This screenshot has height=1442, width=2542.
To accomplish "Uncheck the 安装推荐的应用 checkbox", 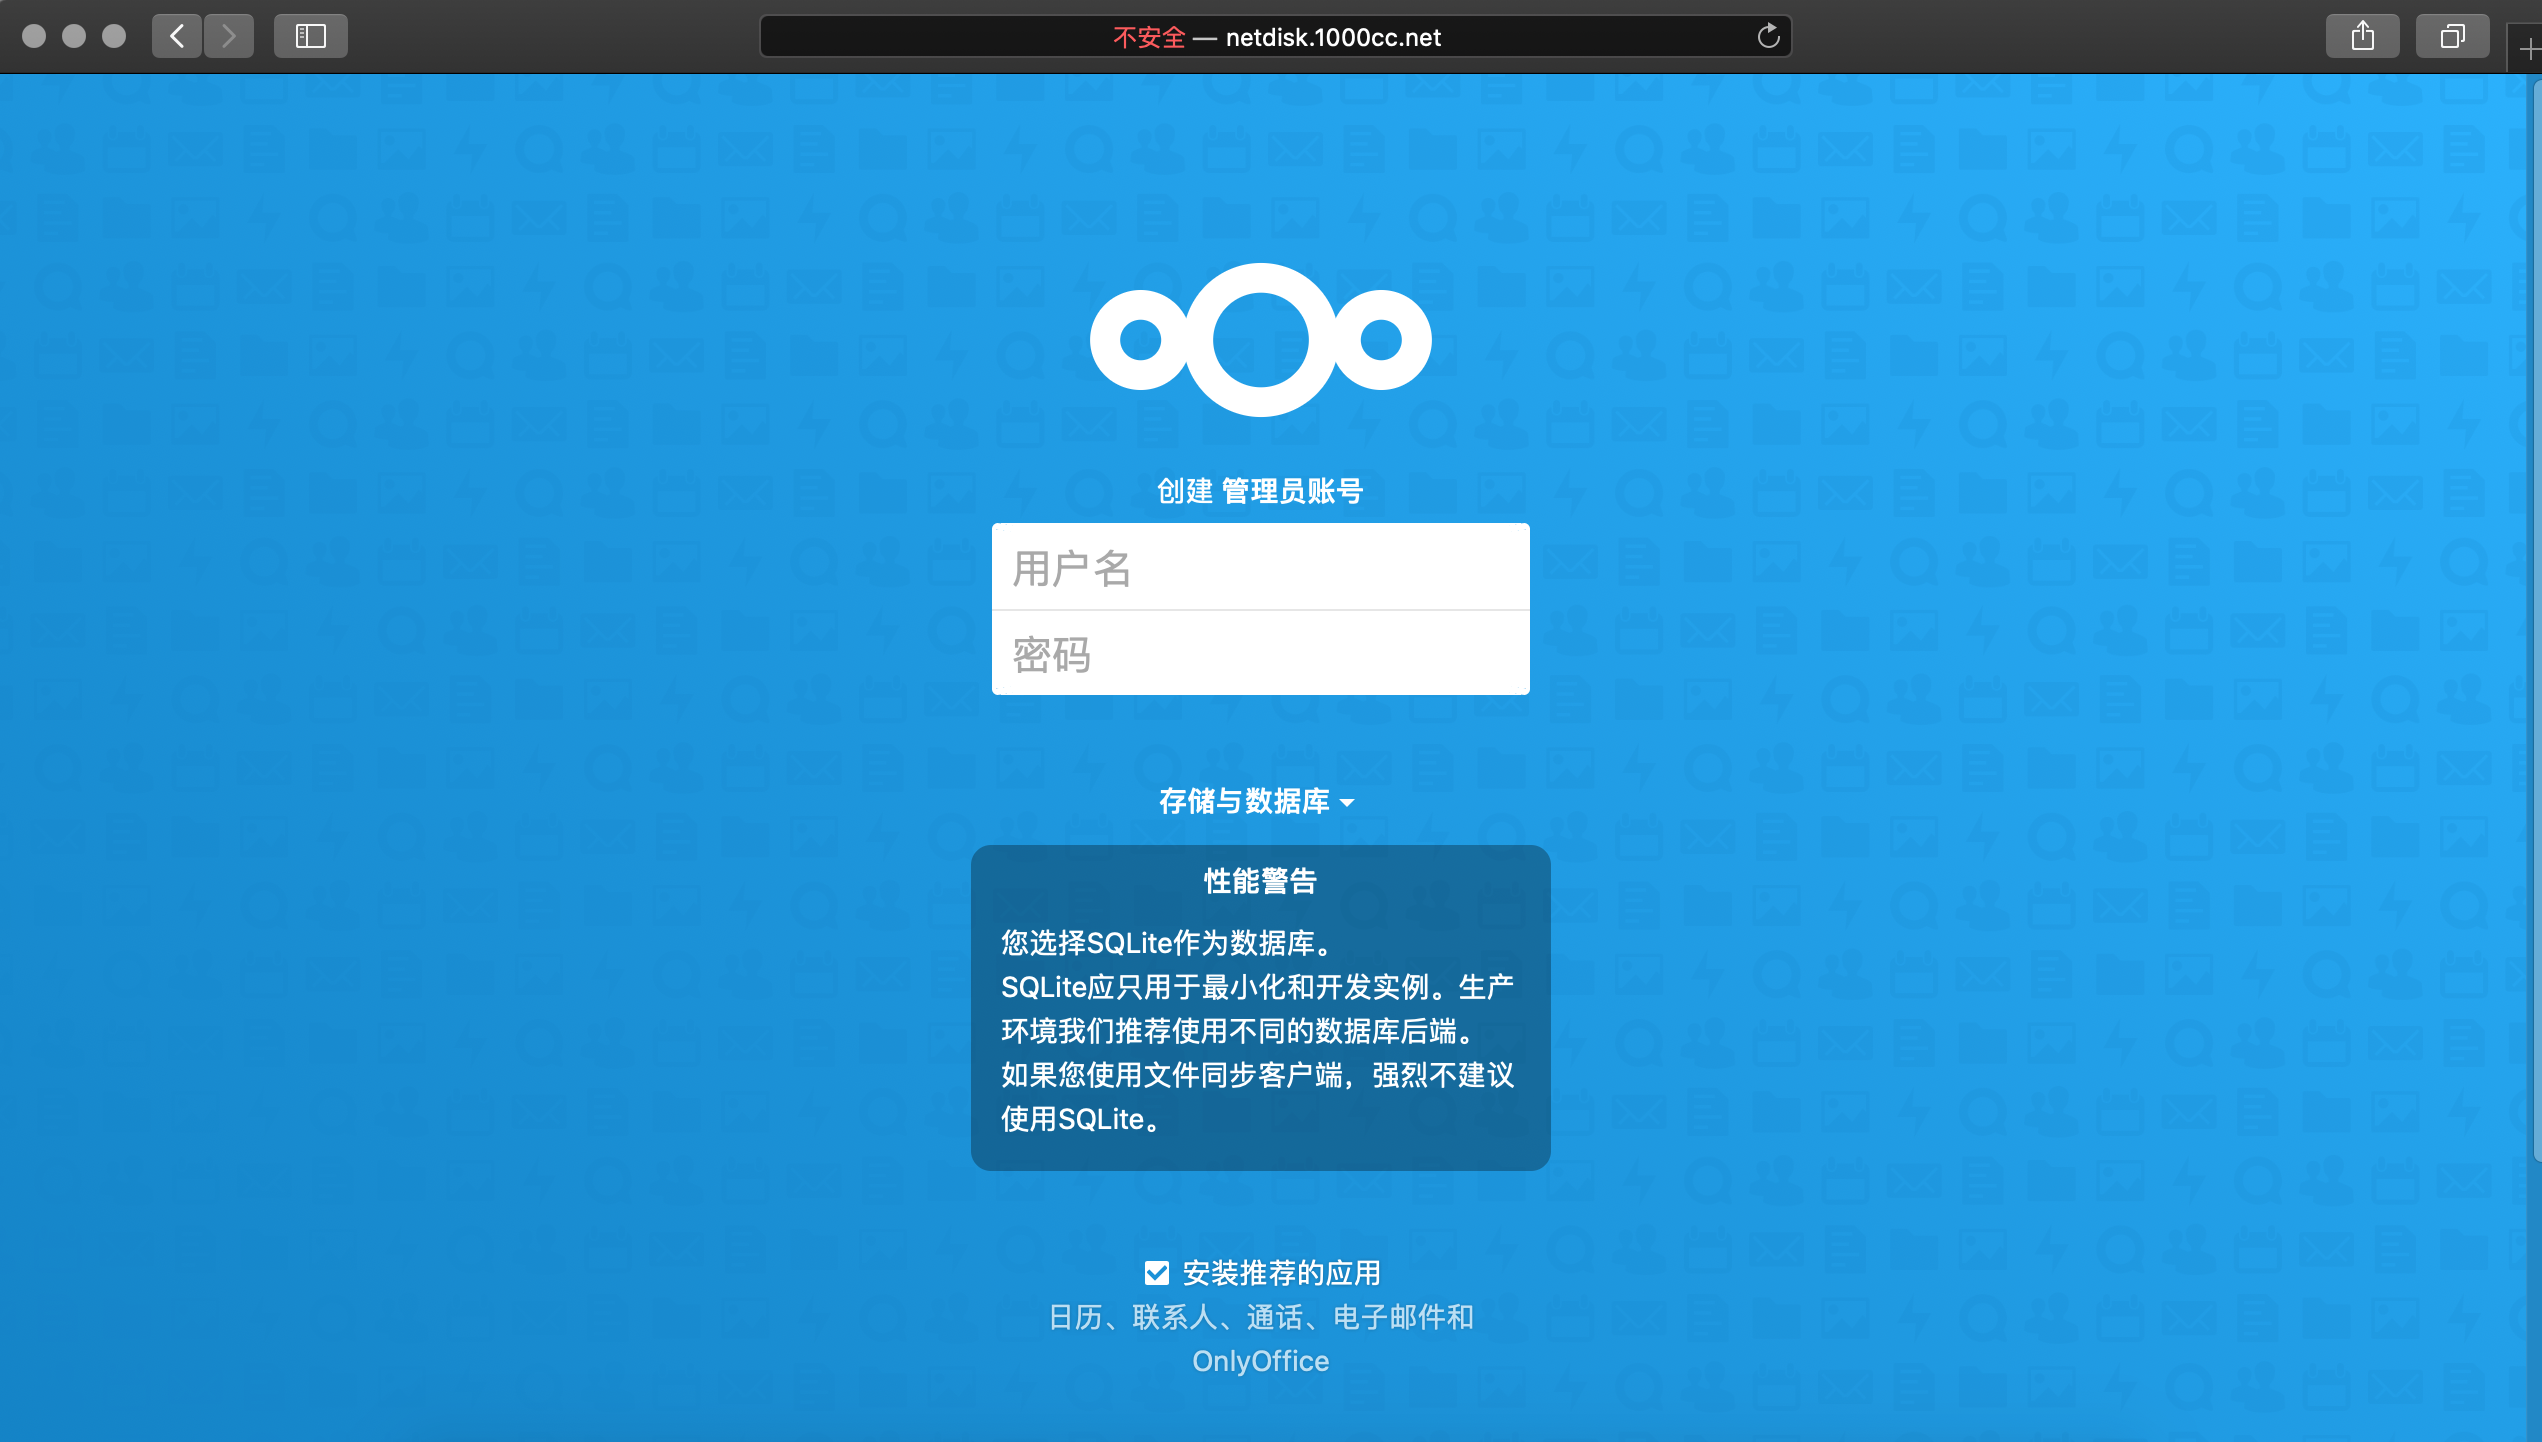I will [1156, 1273].
